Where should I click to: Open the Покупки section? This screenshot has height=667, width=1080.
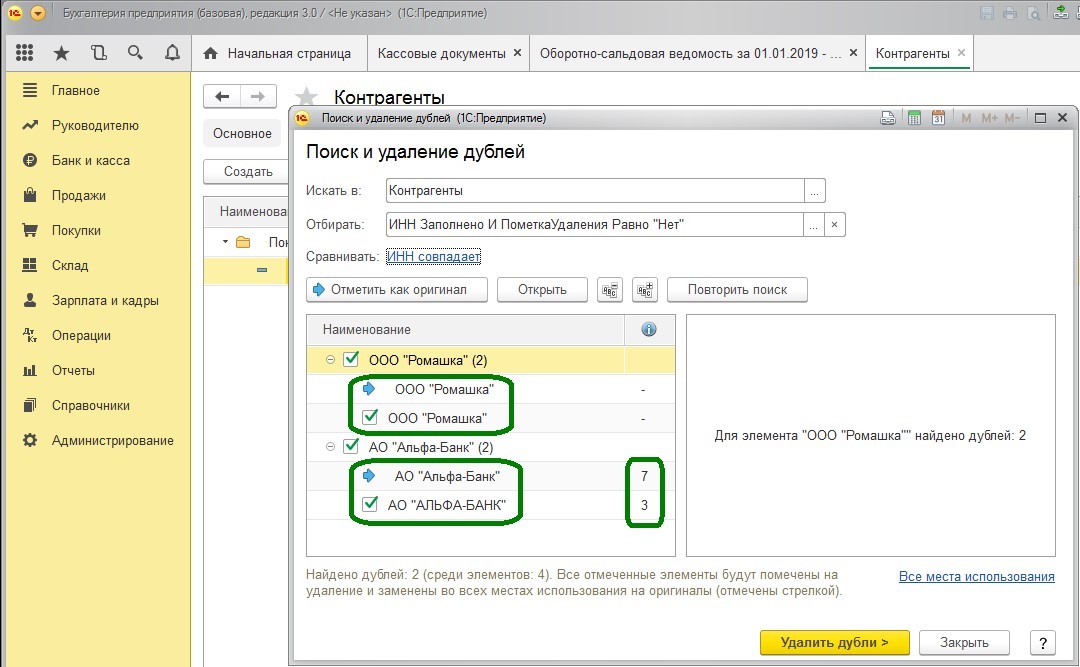pyautogui.click(x=76, y=231)
